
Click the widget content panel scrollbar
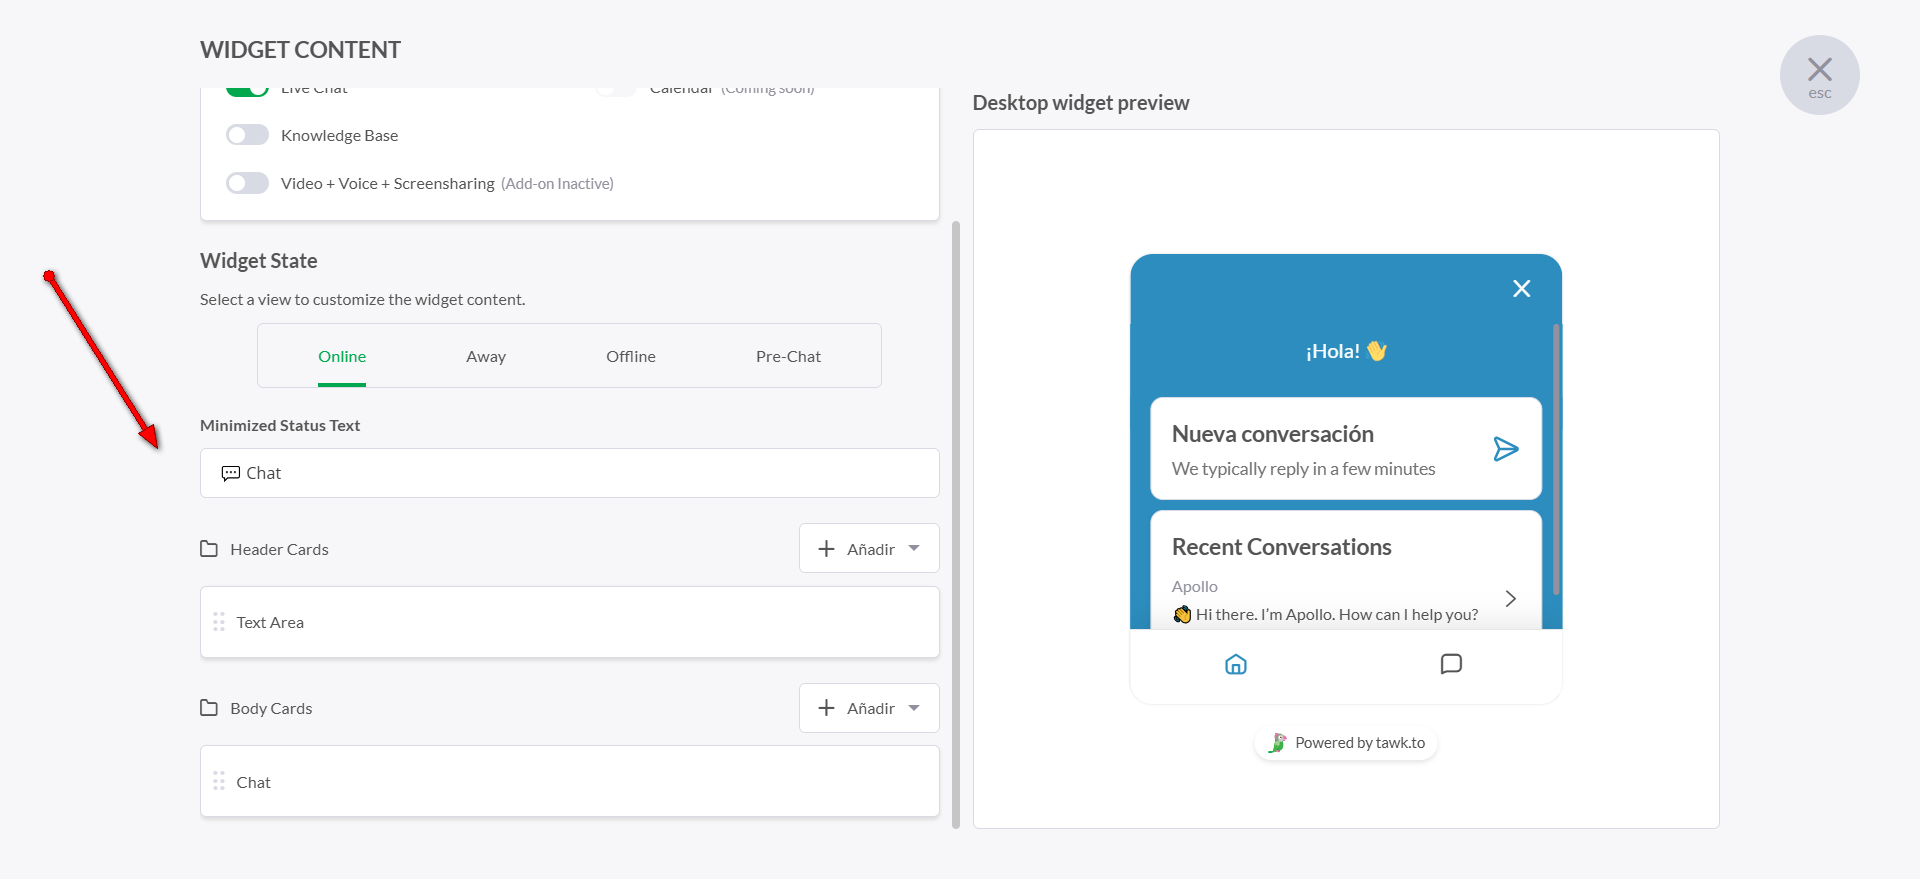point(956,524)
